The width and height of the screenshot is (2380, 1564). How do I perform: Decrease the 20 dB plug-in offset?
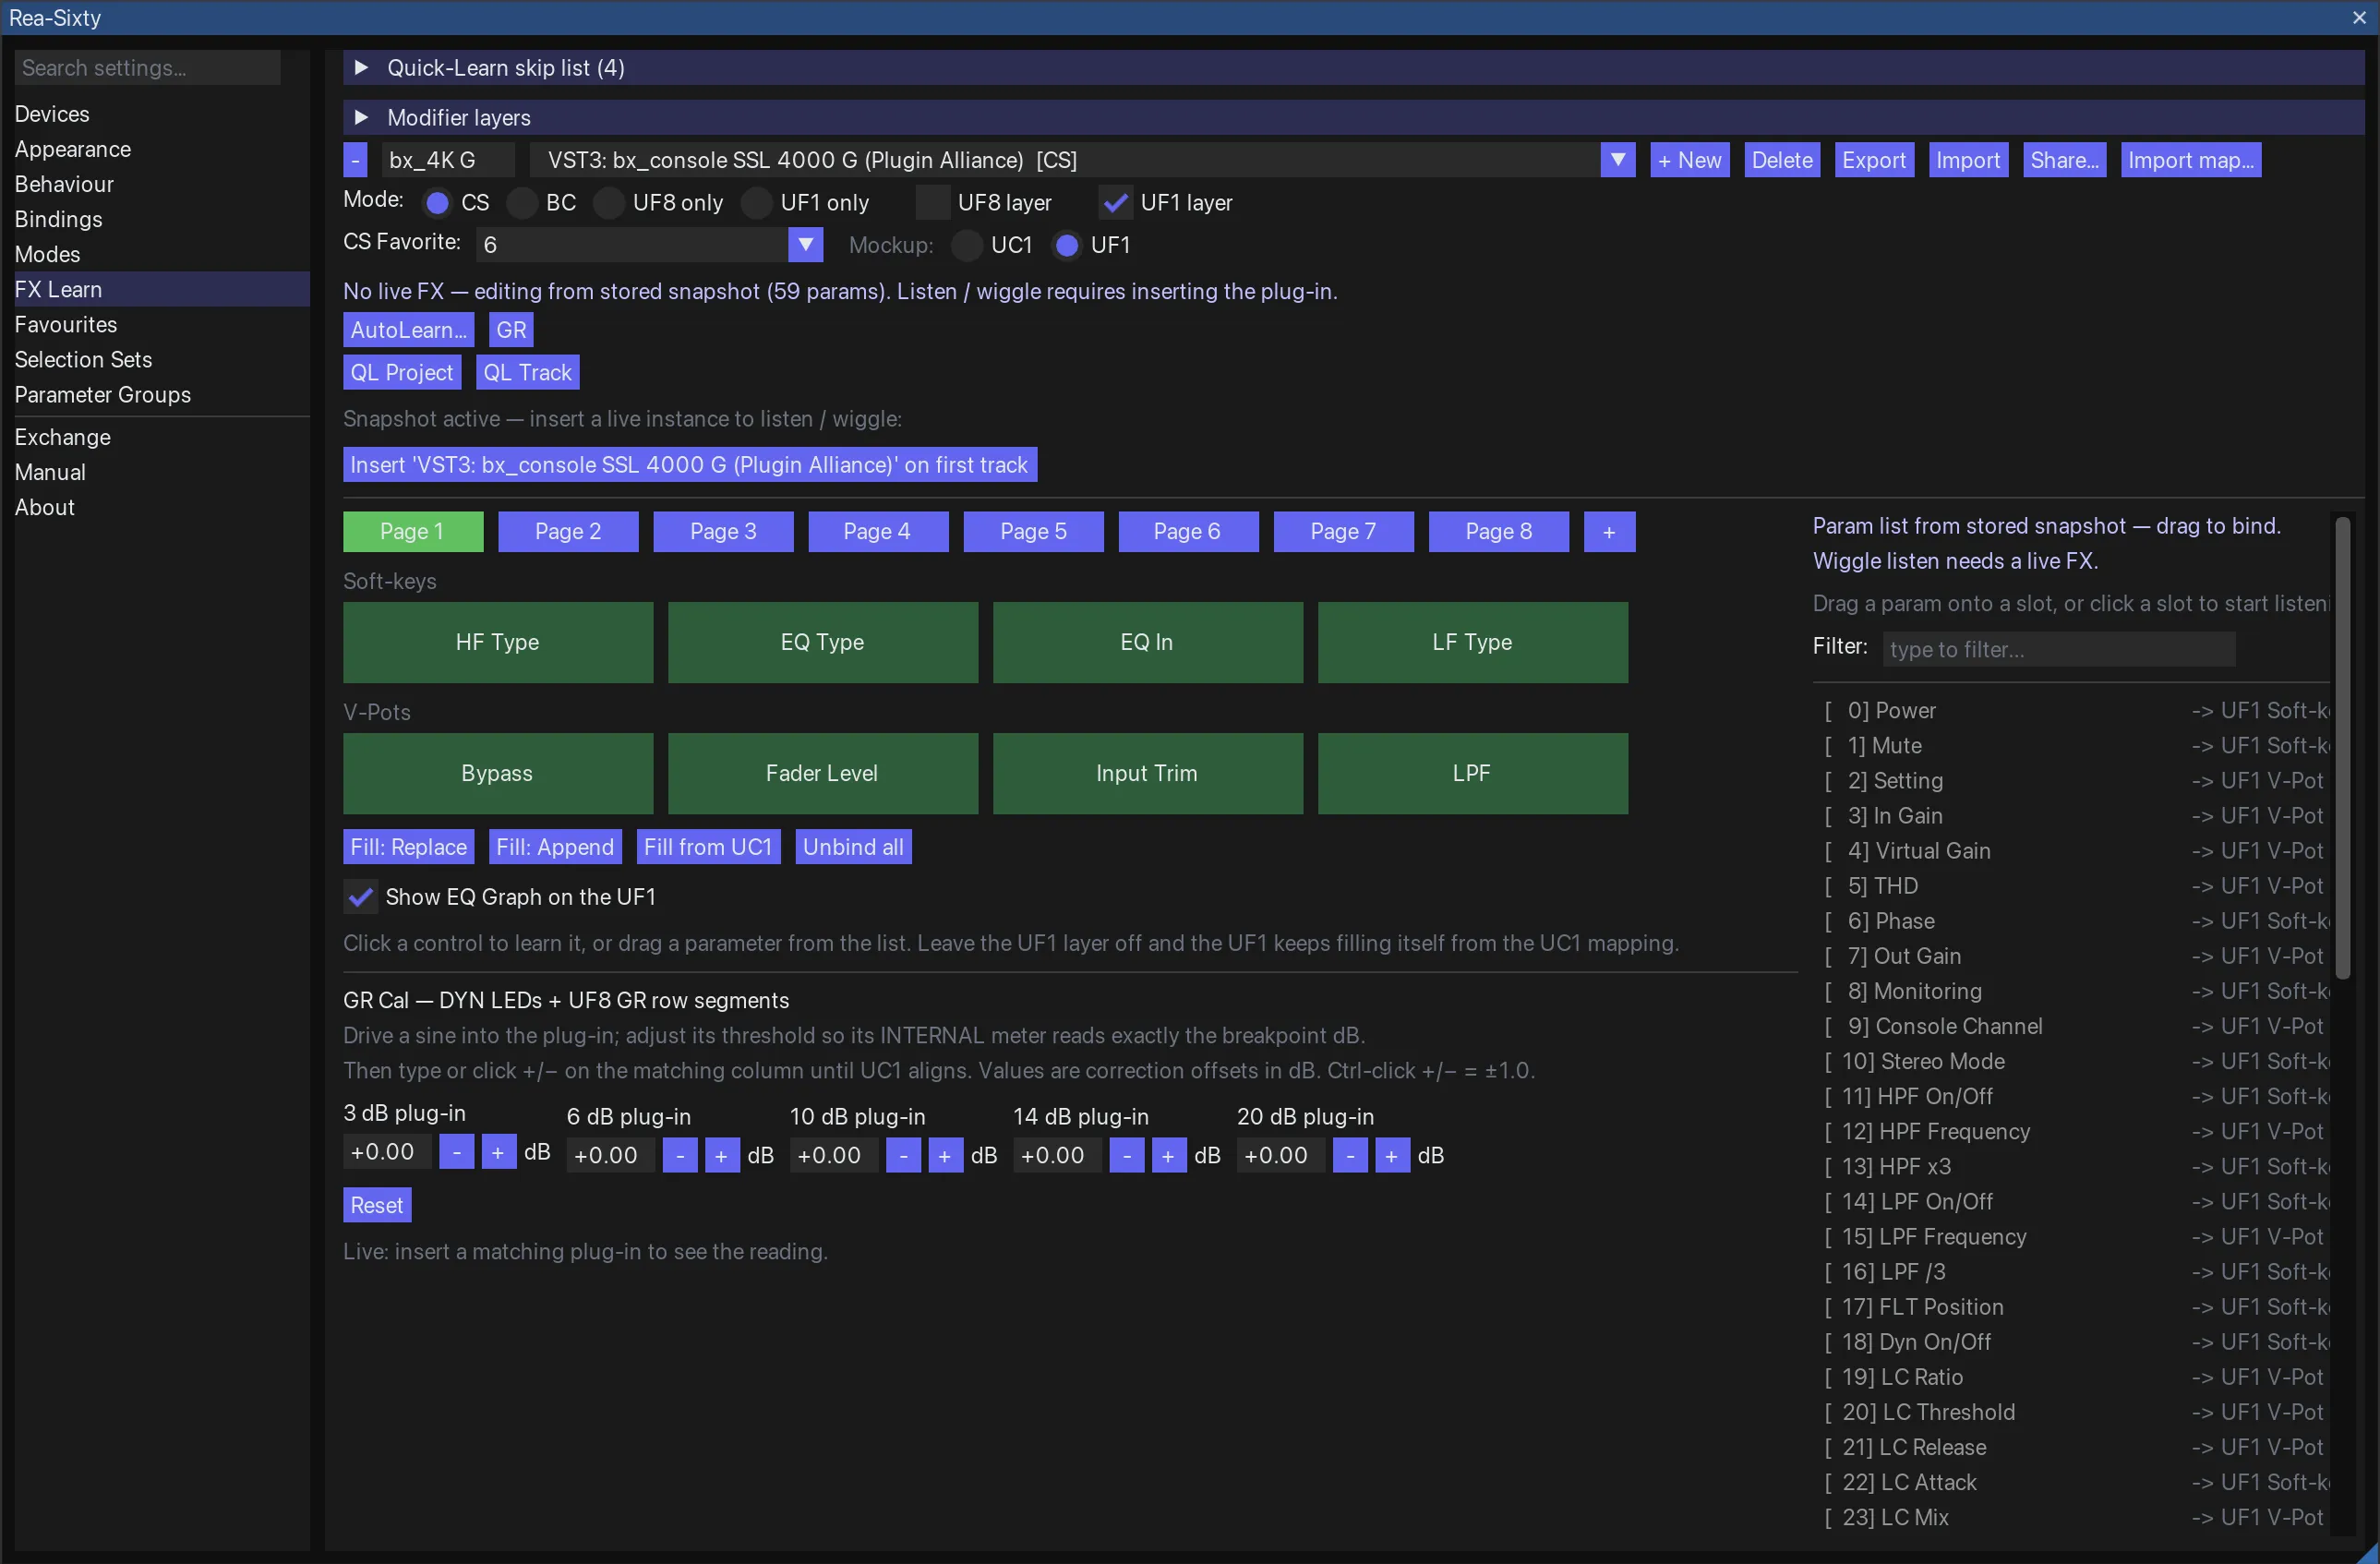coord(1350,1155)
